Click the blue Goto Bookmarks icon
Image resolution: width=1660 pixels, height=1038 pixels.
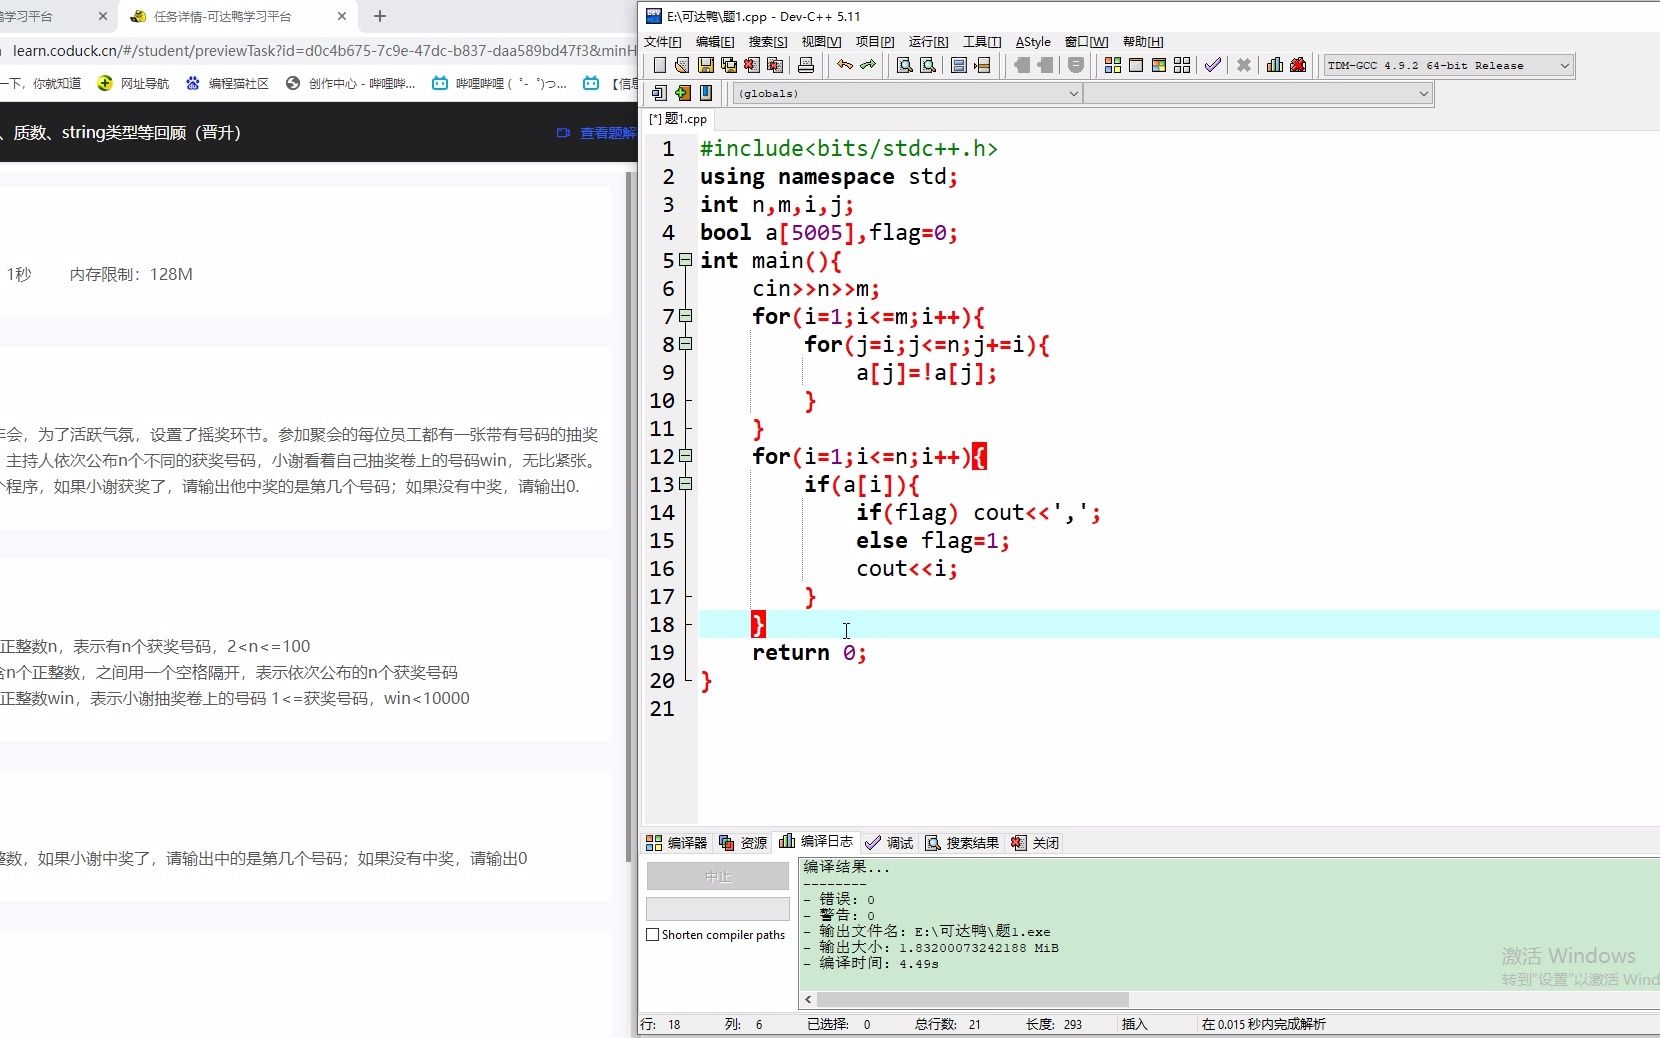coord(706,93)
